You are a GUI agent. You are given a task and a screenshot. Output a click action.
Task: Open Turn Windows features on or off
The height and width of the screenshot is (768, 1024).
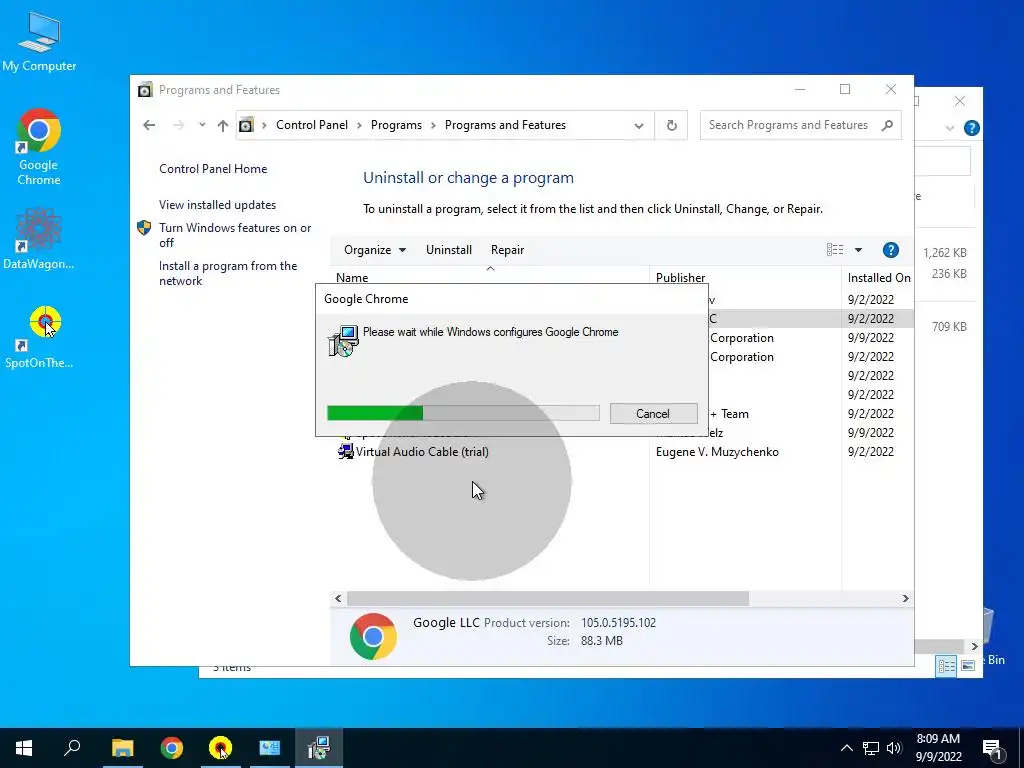(x=235, y=235)
